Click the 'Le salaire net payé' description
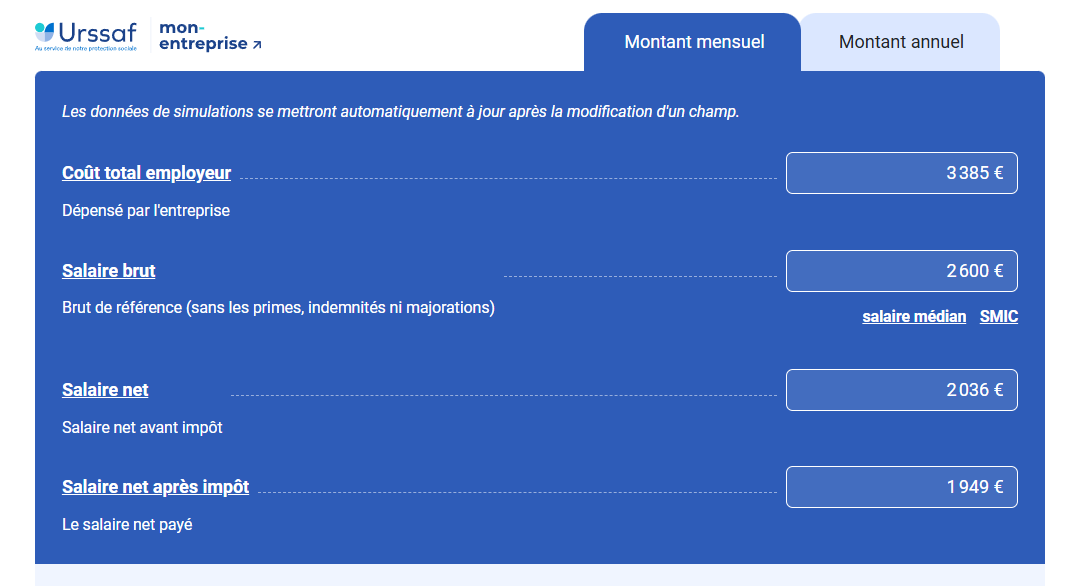Viewport: 1069px width, 586px height. tap(127, 525)
